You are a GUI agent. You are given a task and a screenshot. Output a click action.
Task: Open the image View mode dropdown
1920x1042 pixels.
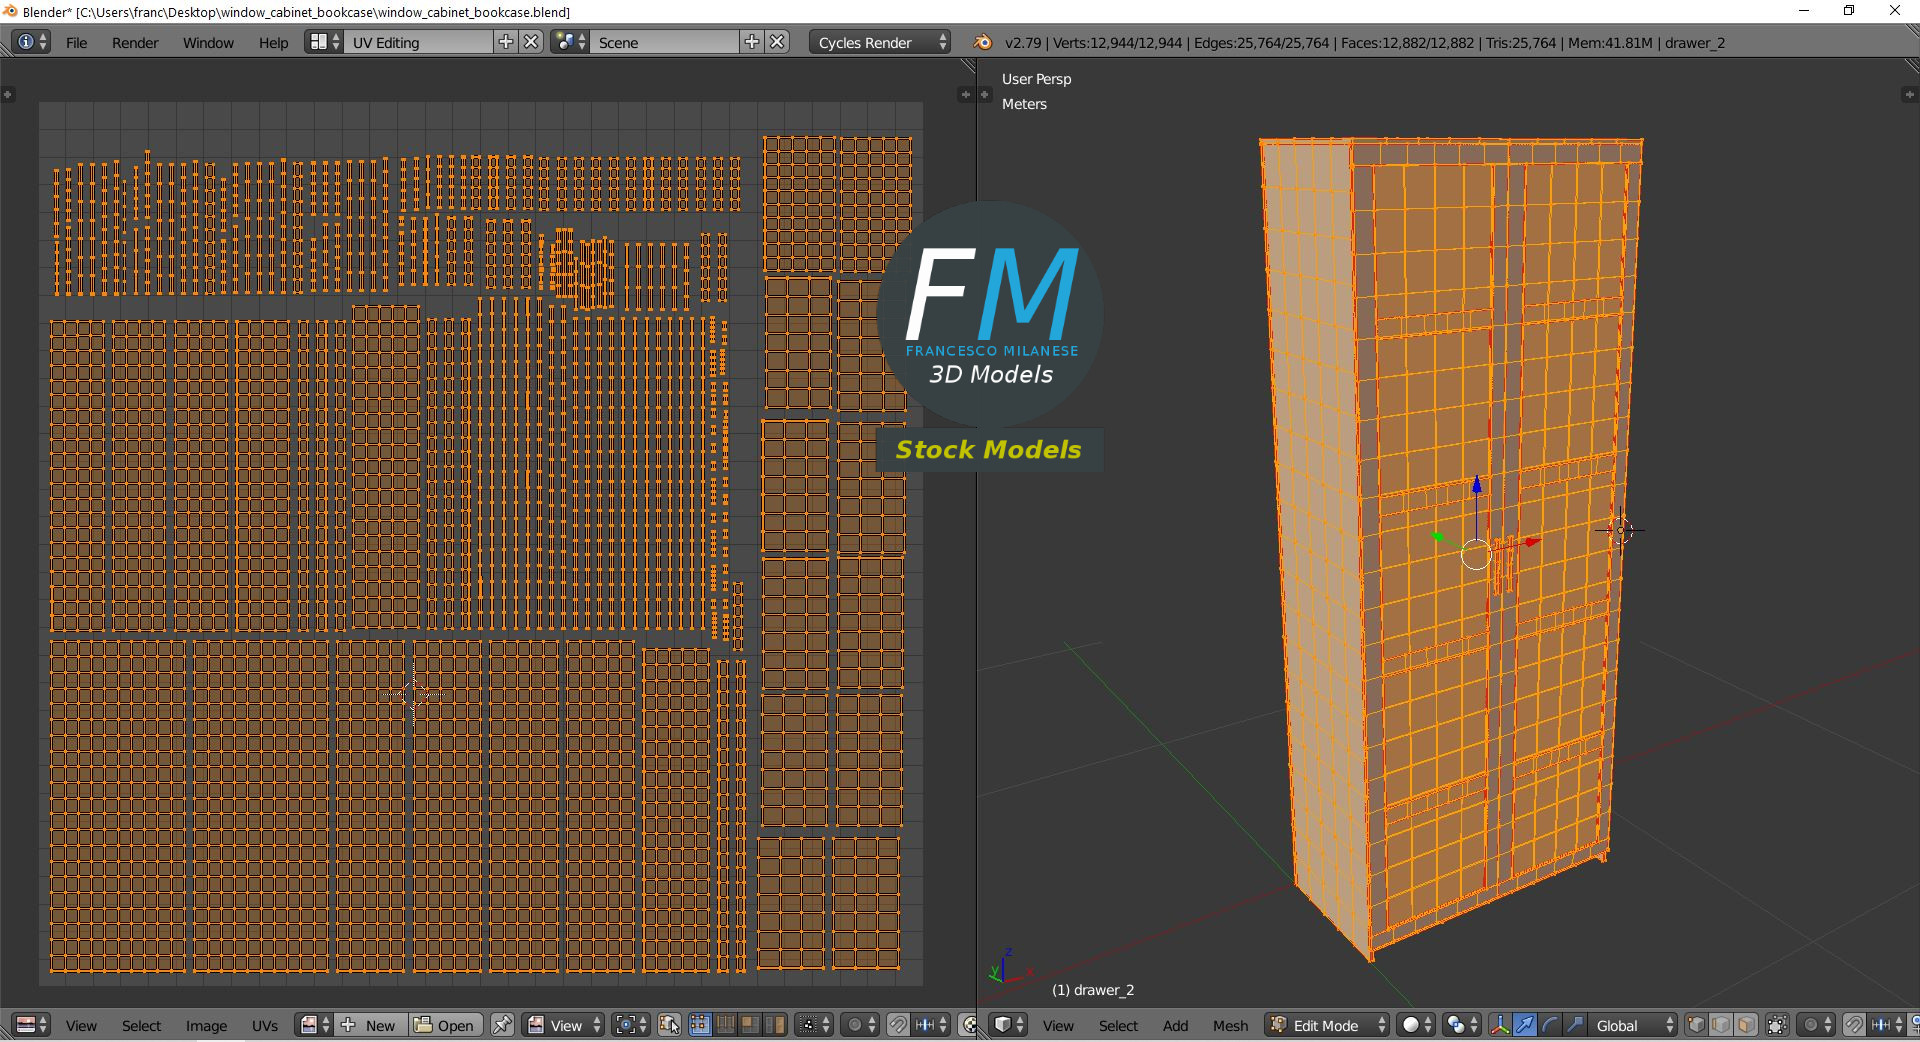pos(564,1025)
